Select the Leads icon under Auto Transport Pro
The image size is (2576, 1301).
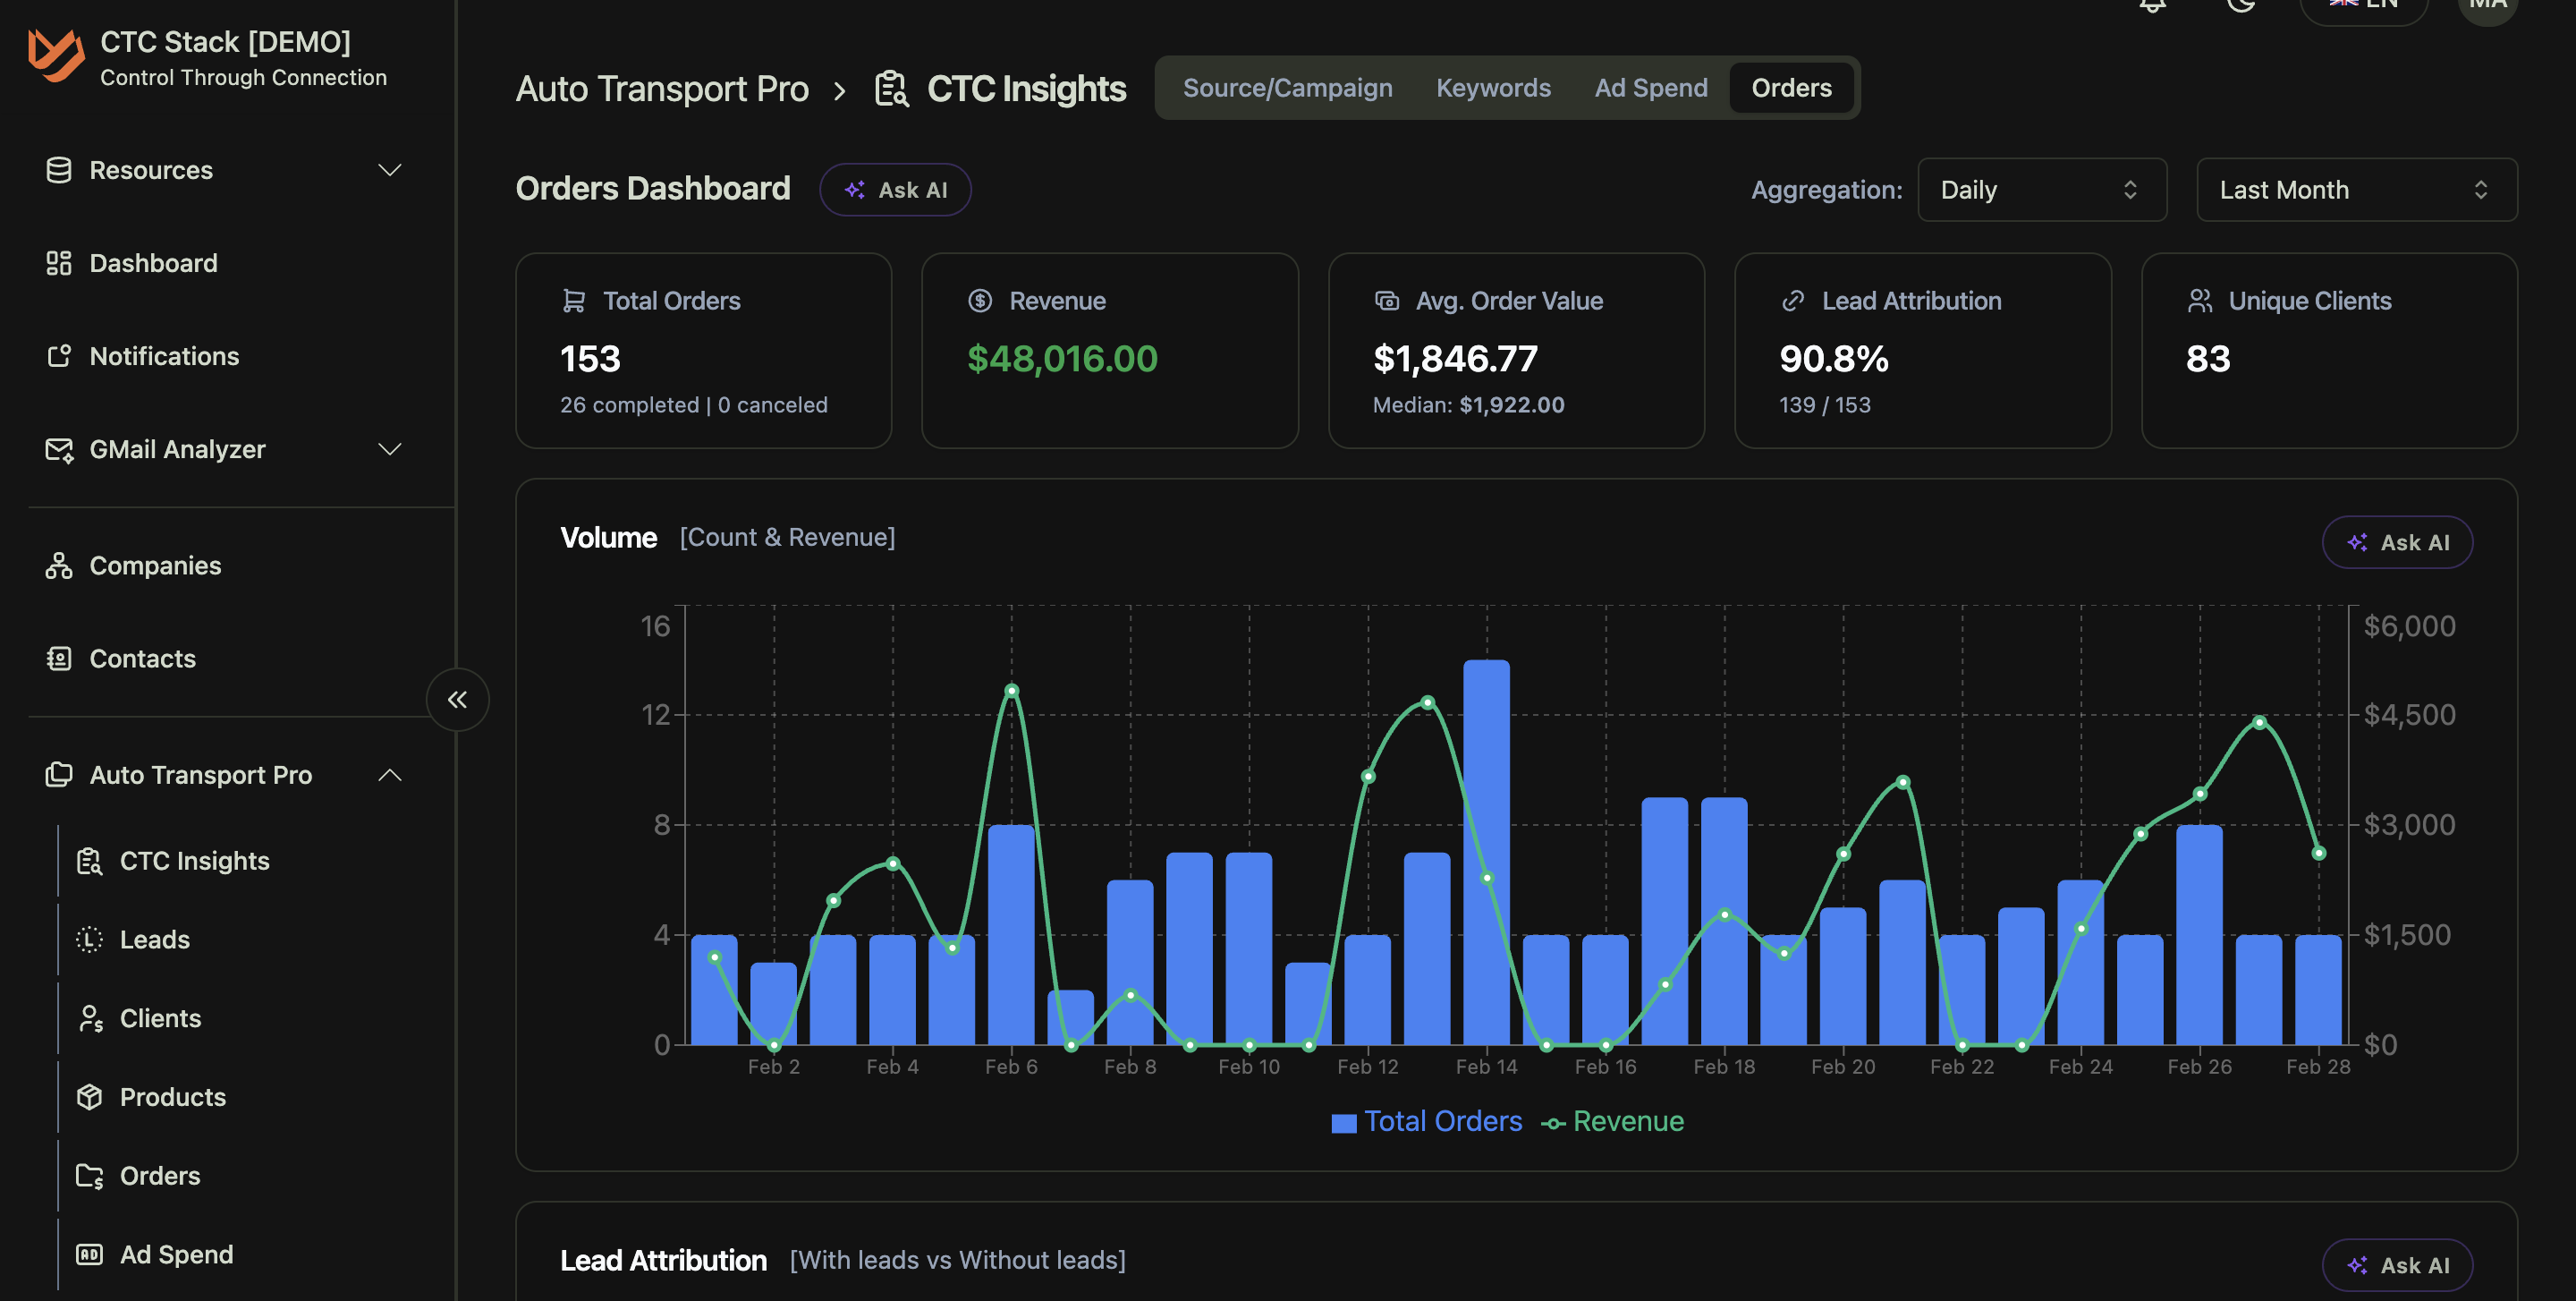tap(90, 939)
